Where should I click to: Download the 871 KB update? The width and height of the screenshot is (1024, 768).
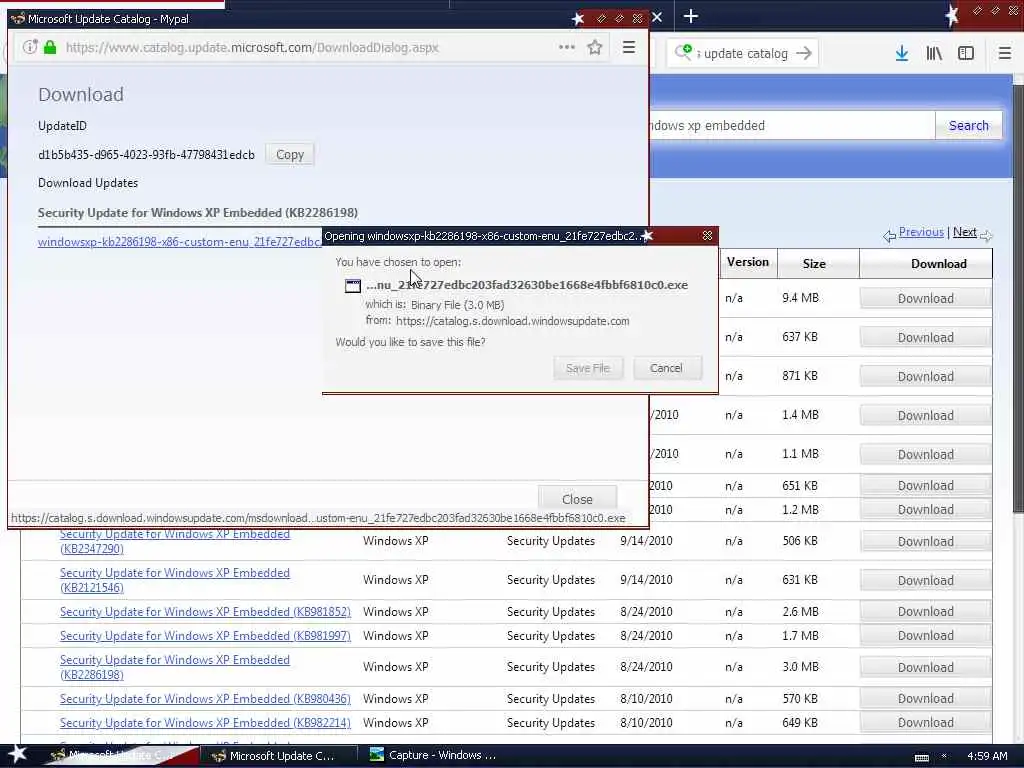coord(925,377)
